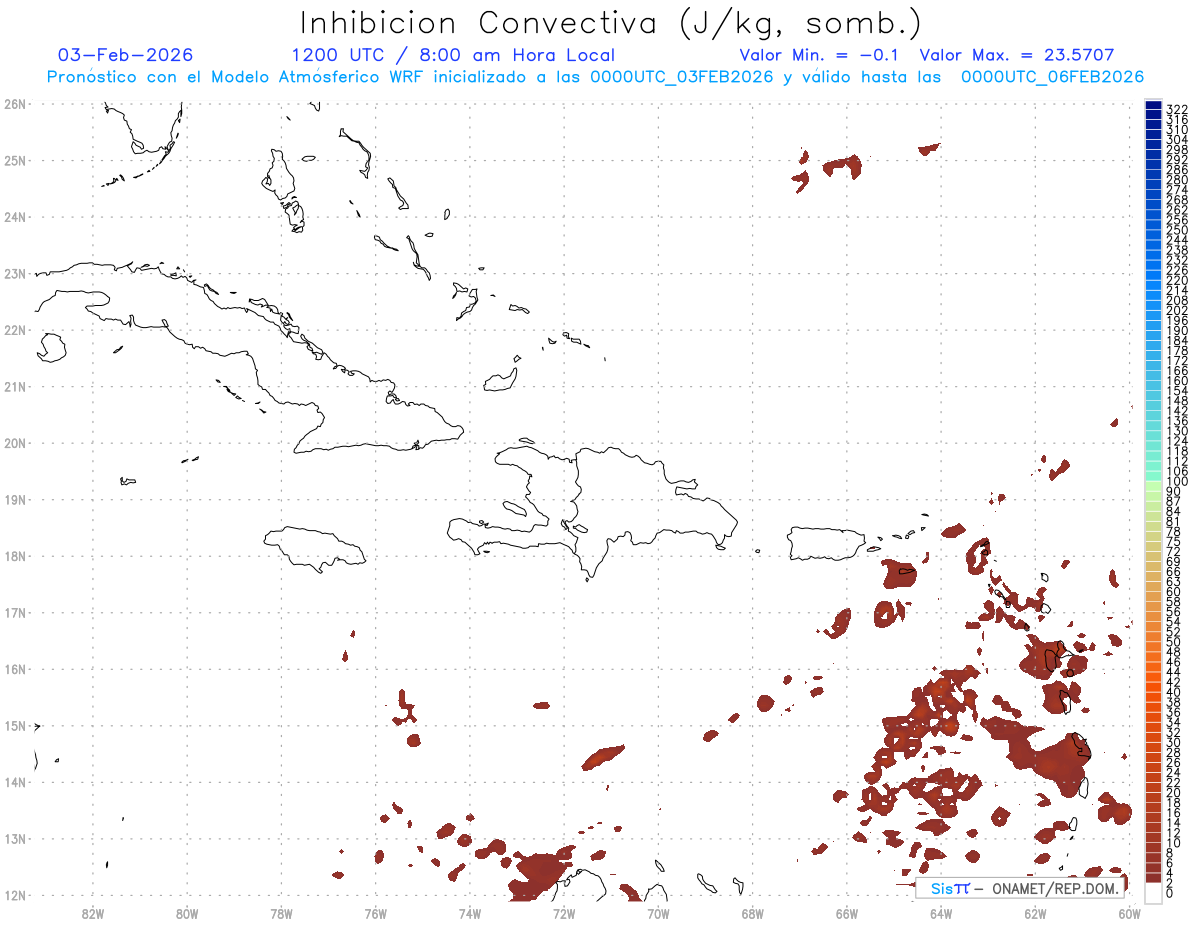Screen dimensions: 1200x927
Task: Click the "66W" longitude label
Action: pos(846,913)
